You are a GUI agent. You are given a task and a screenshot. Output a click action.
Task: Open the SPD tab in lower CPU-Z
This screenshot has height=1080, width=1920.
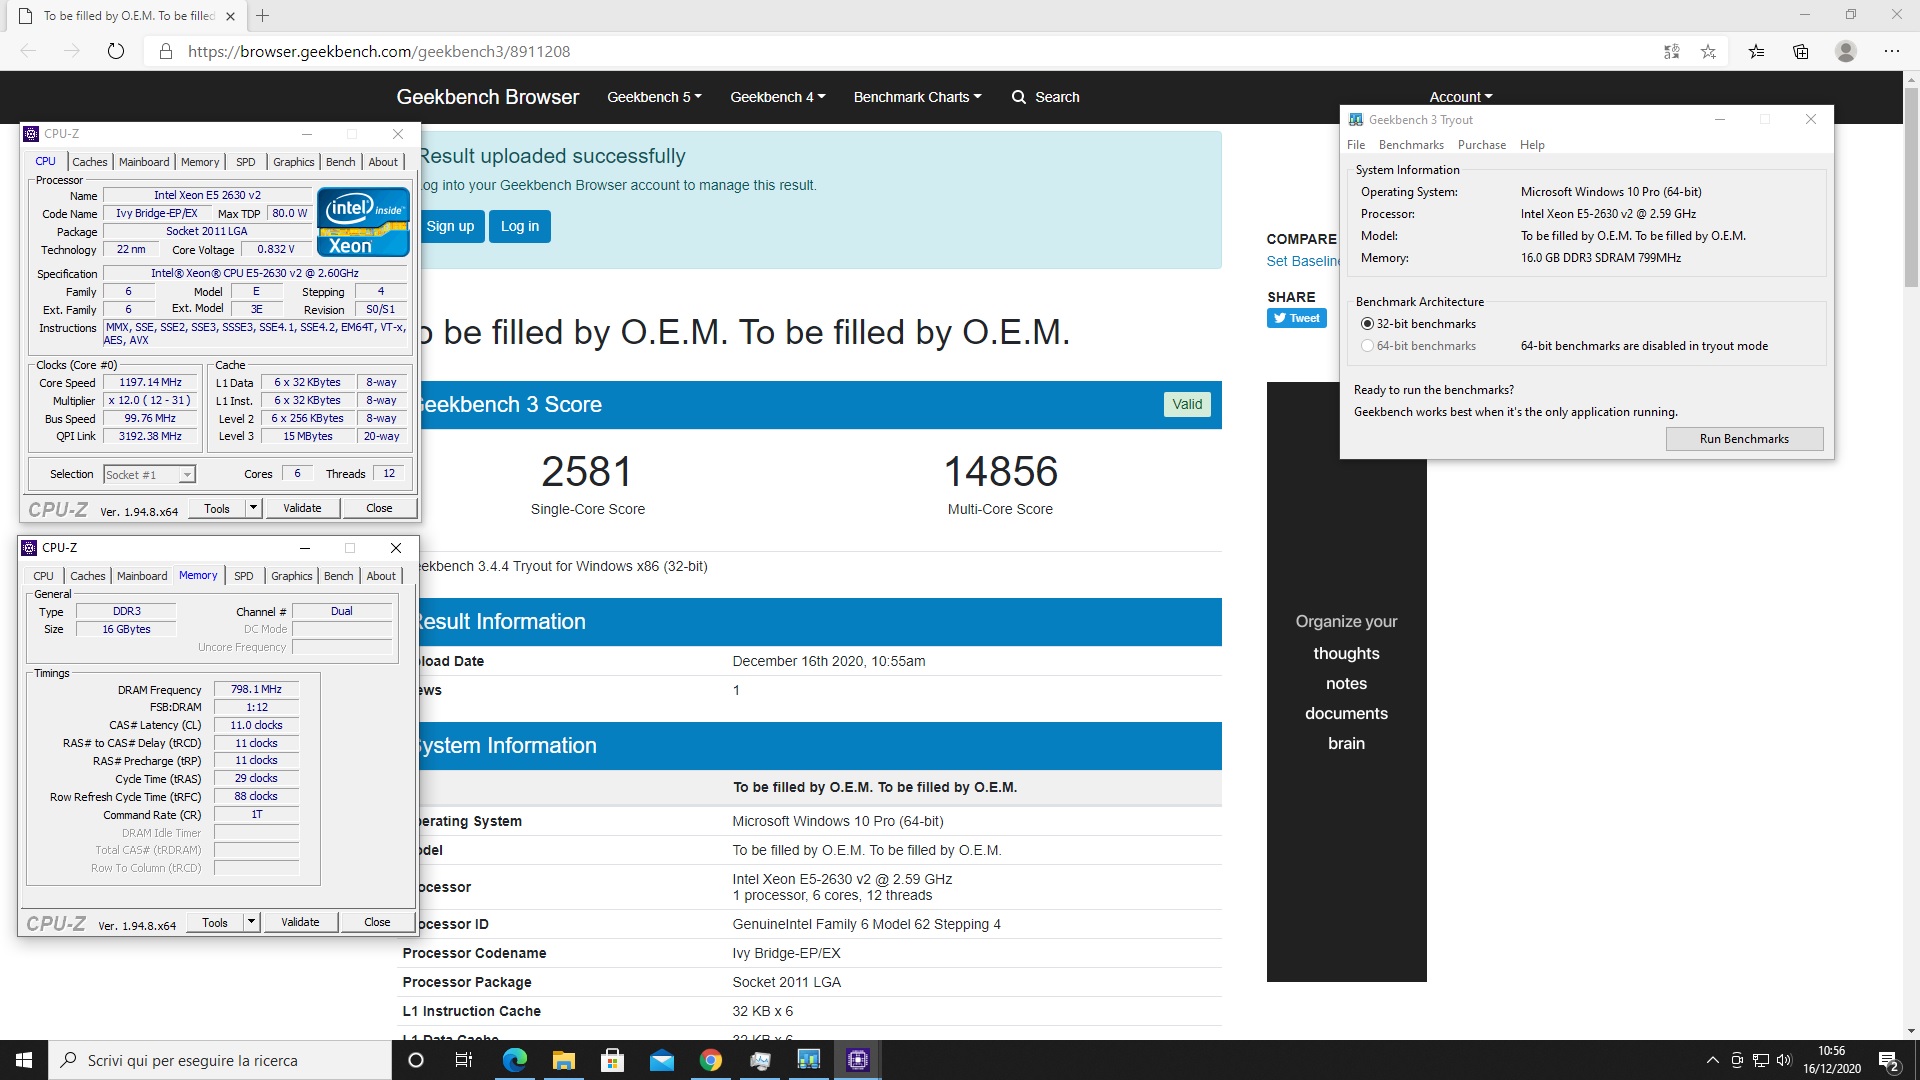click(243, 576)
